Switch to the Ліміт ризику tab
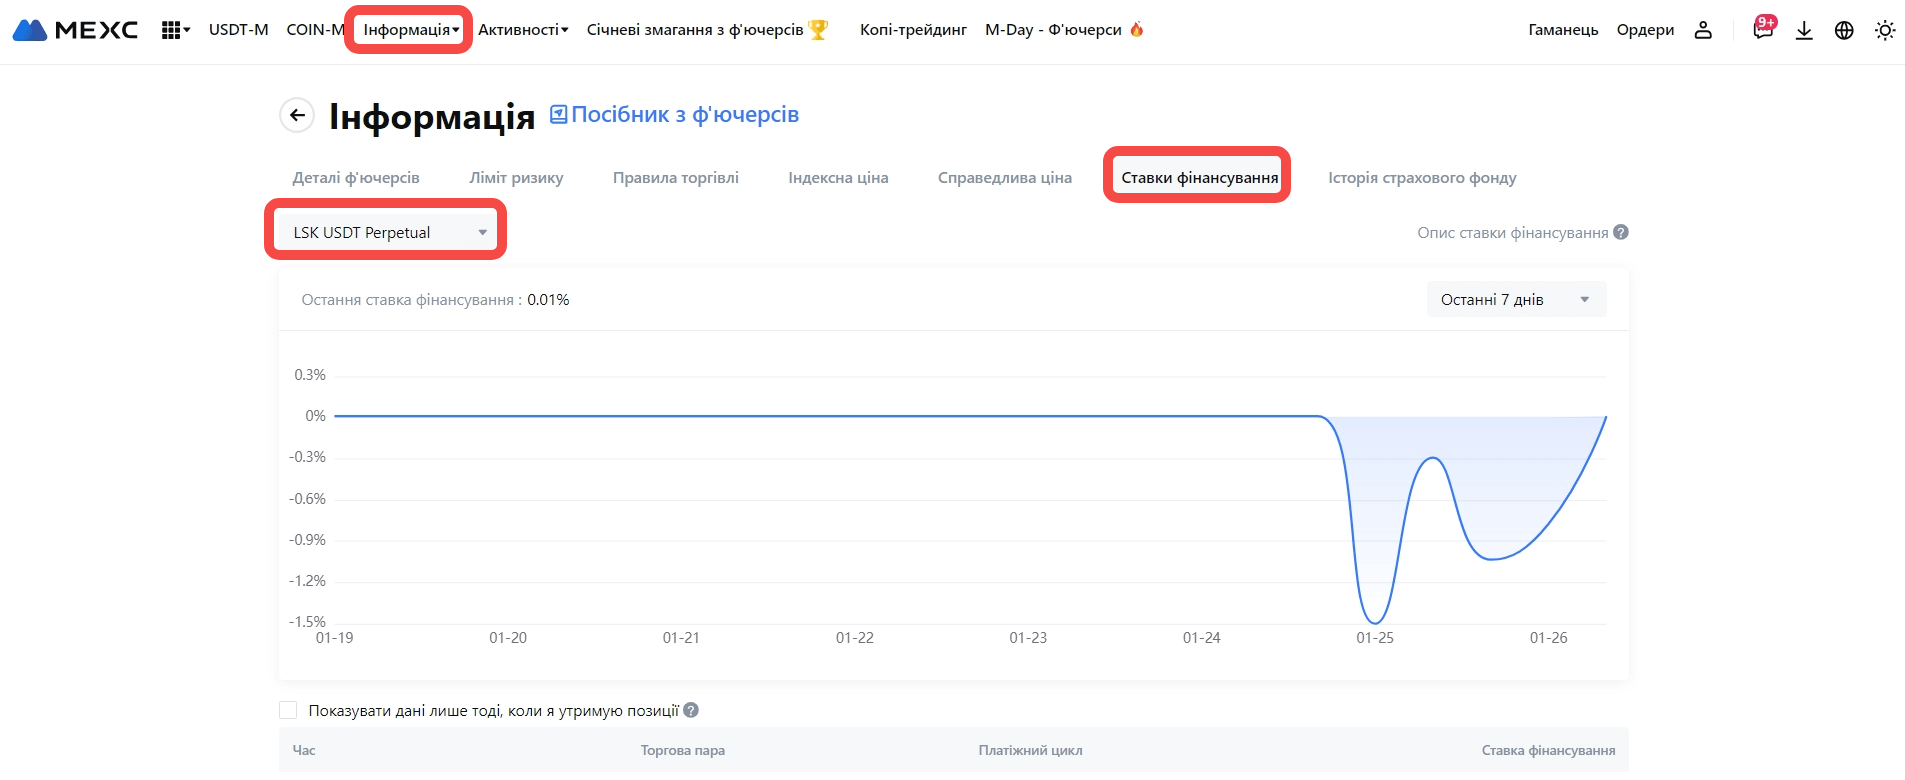Image resolution: width=1905 pixels, height=780 pixels. click(516, 177)
